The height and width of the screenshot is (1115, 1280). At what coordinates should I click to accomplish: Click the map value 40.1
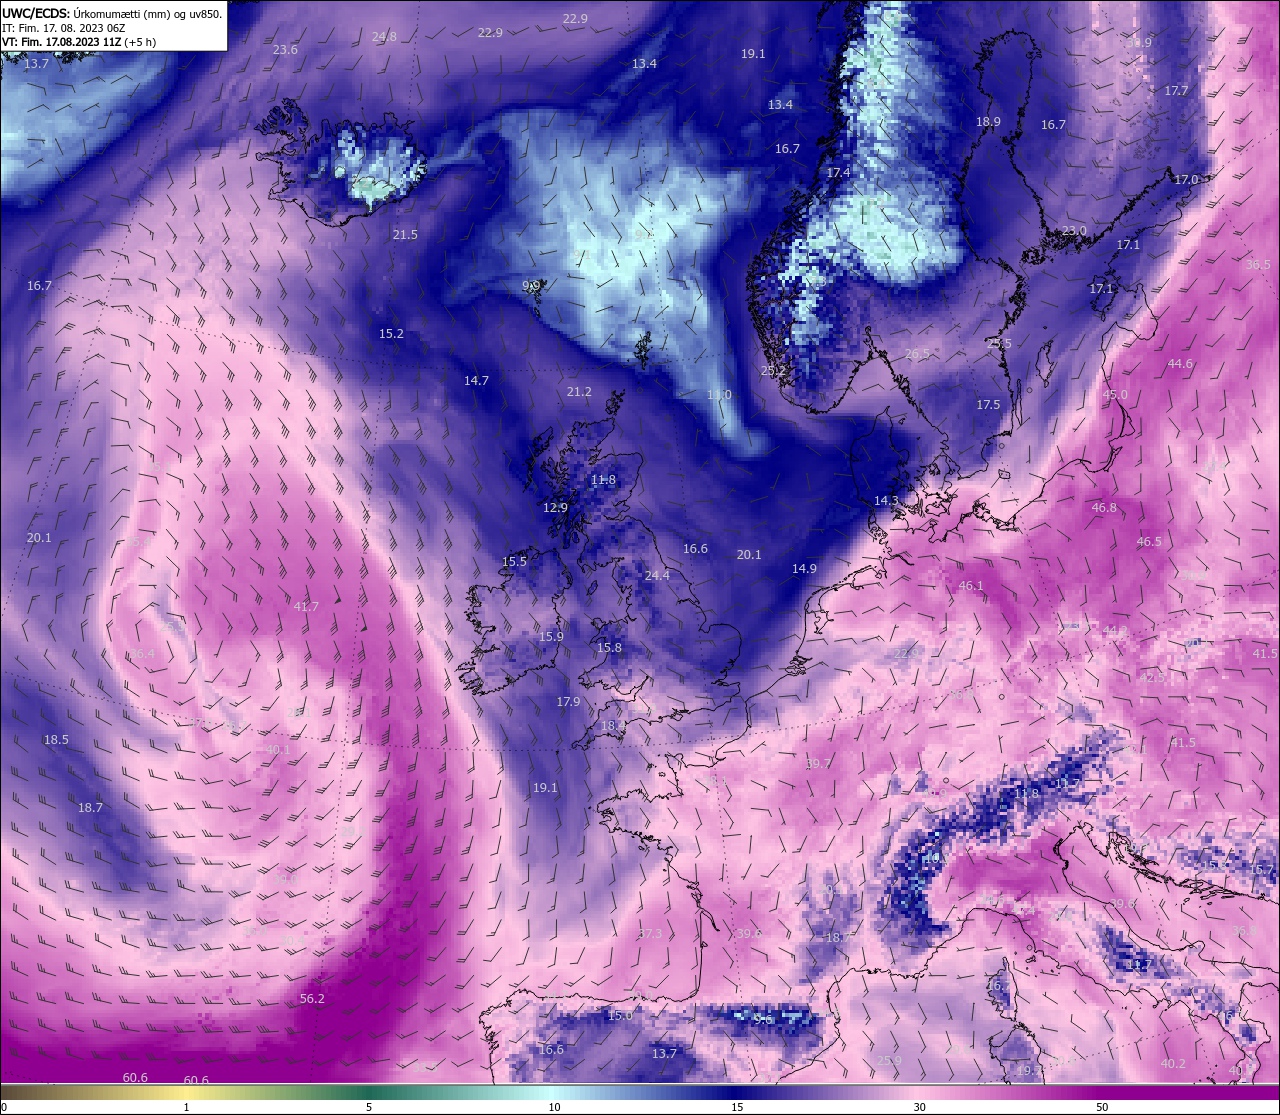click(x=278, y=750)
